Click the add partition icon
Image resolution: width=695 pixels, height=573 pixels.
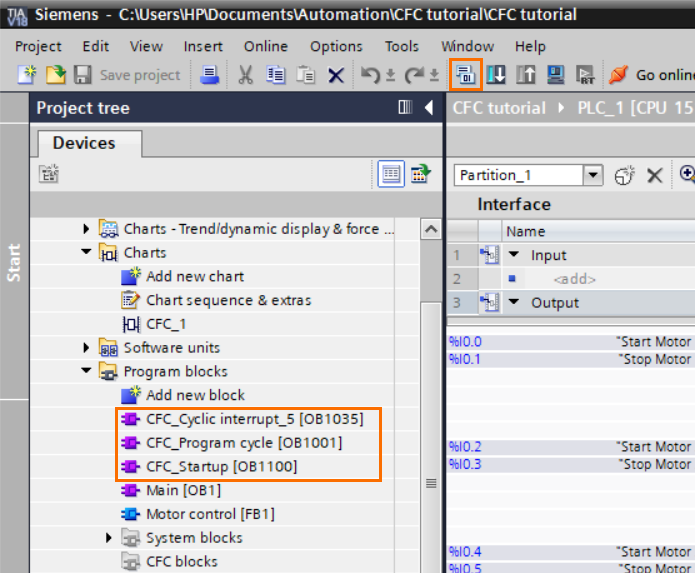[625, 175]
